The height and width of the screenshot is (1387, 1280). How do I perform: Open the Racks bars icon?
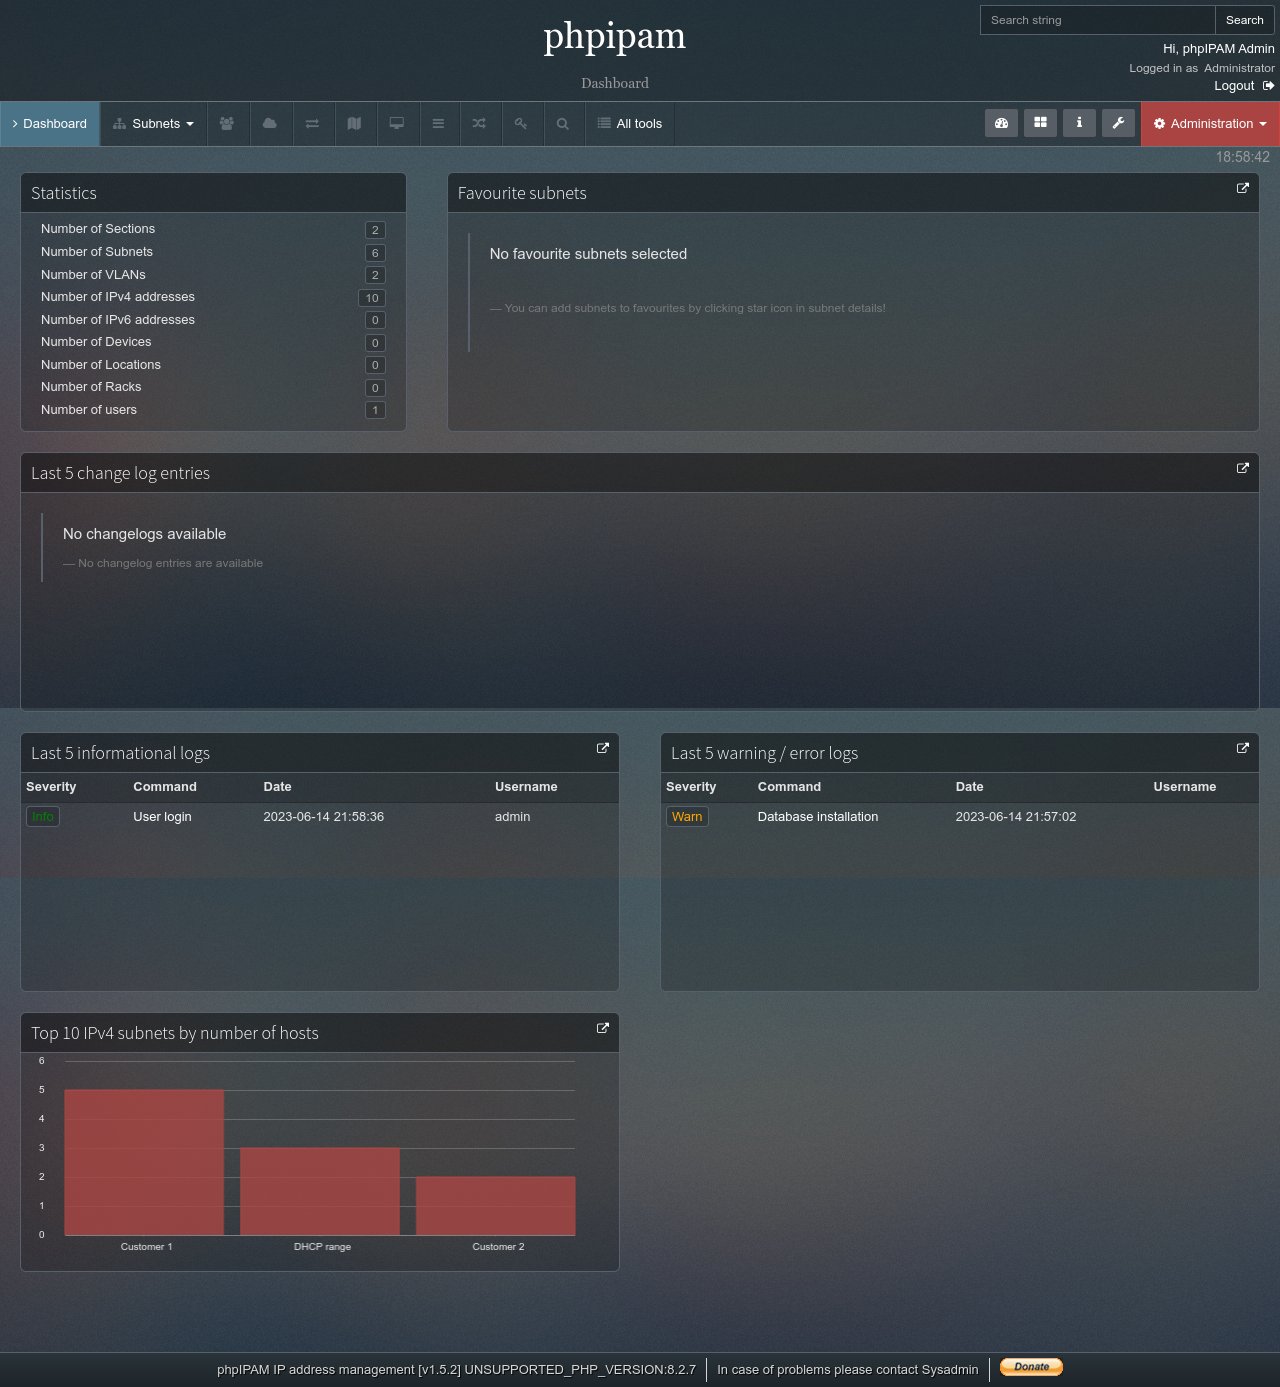pos(438,124)
